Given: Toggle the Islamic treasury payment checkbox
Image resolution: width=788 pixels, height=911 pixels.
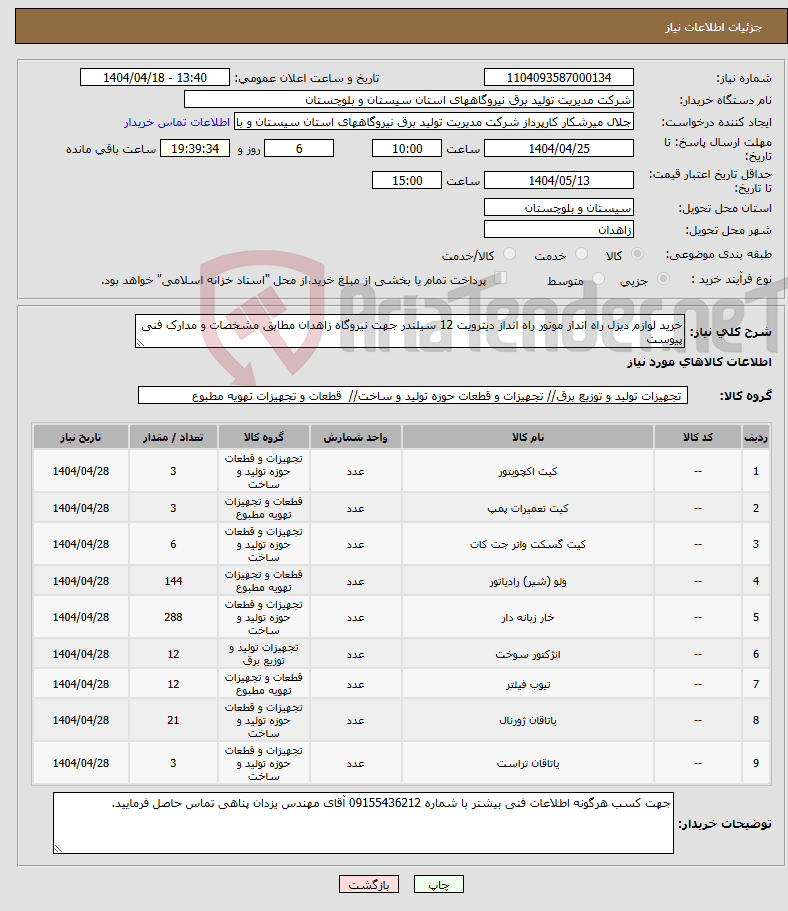Looking at the screenshot, I should [500, 278].
